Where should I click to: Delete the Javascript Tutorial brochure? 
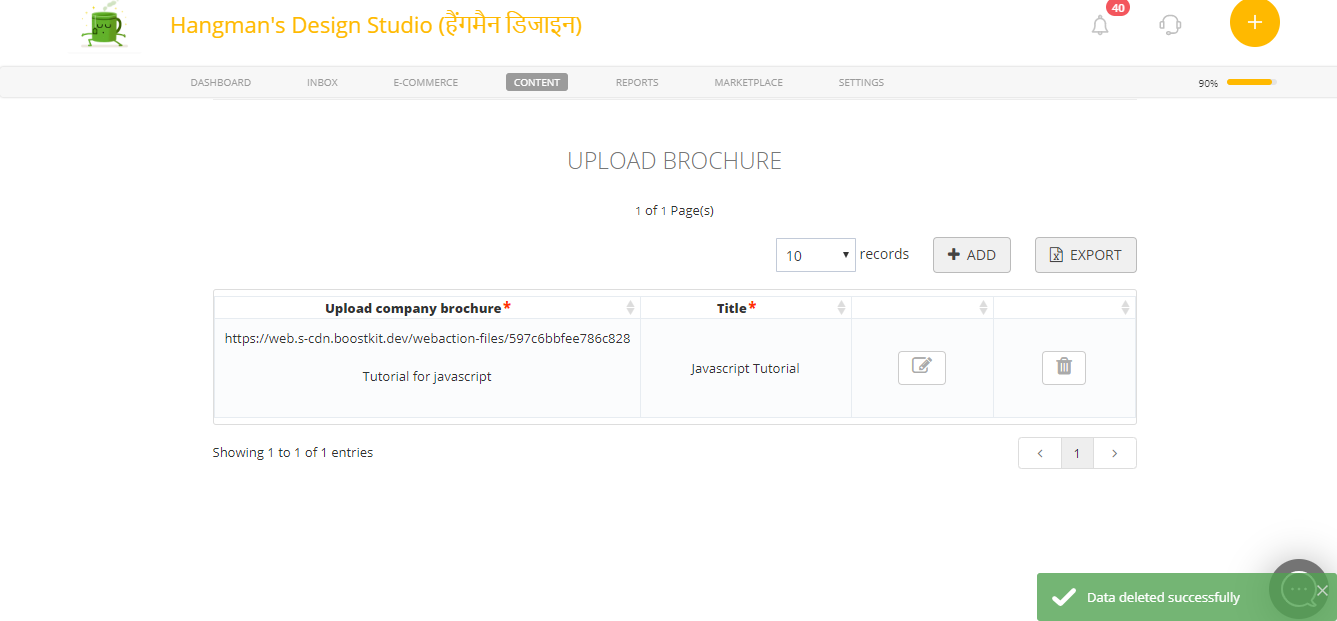(x=1063, y=367)
